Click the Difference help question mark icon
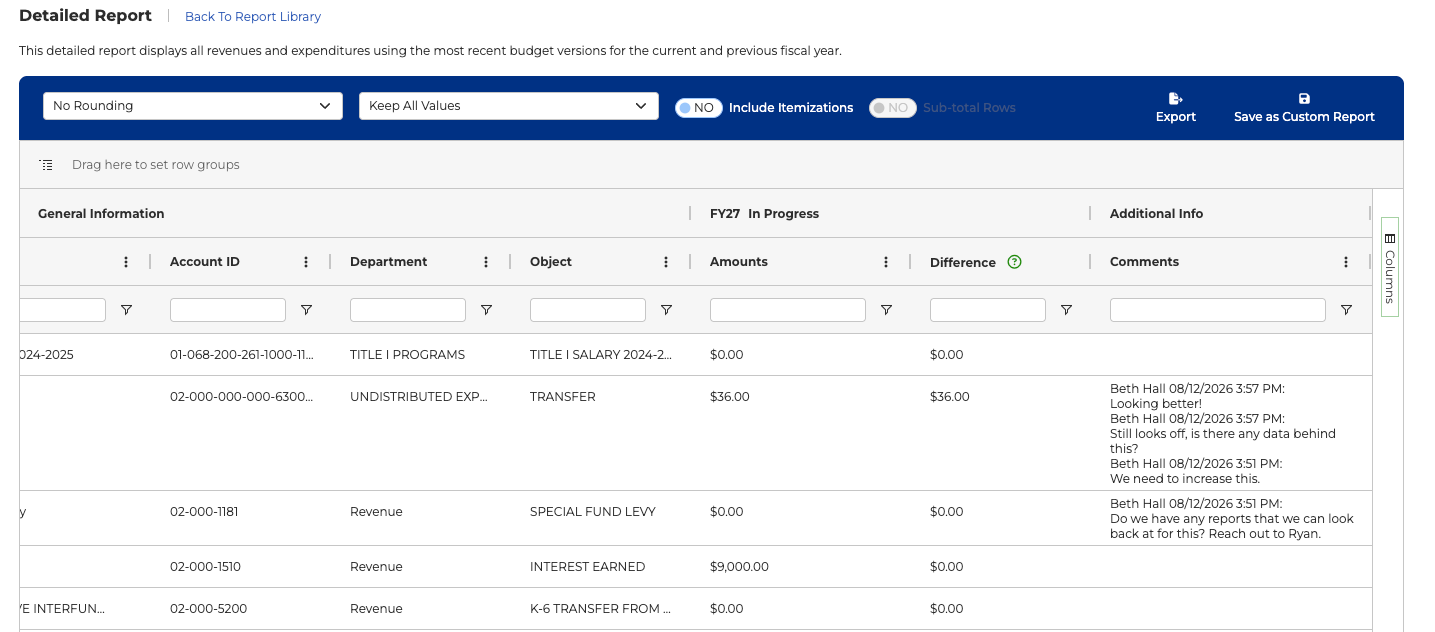 coord(1014,262)
